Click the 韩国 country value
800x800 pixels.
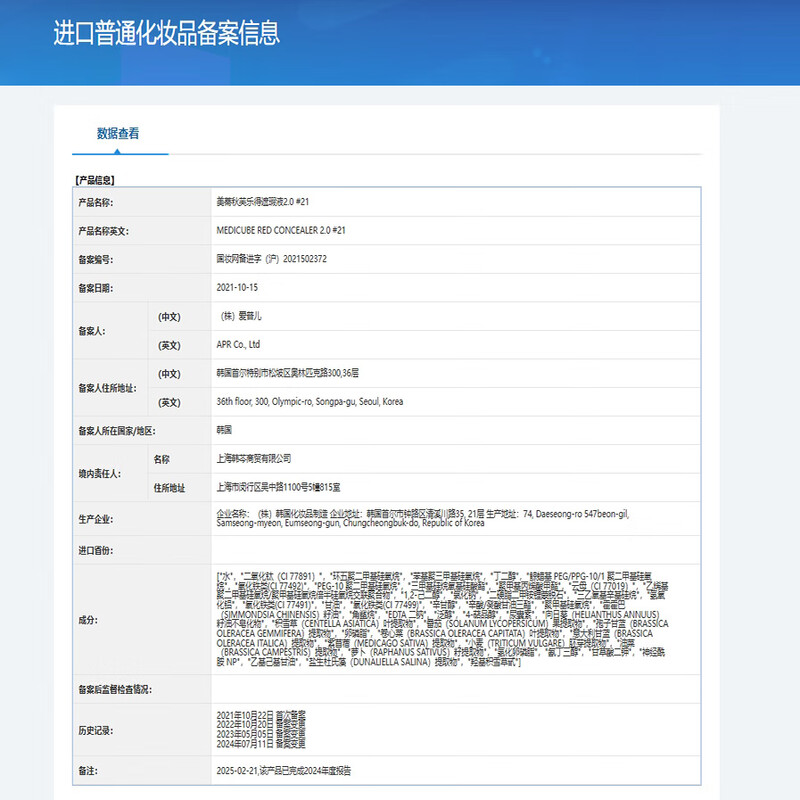point(225,430)
